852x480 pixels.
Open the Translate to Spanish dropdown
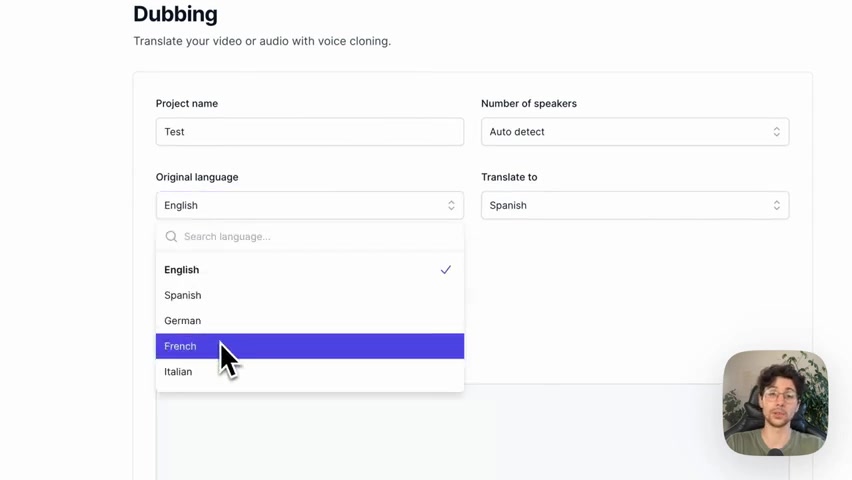pyautogui.click(x=635, y=205)
